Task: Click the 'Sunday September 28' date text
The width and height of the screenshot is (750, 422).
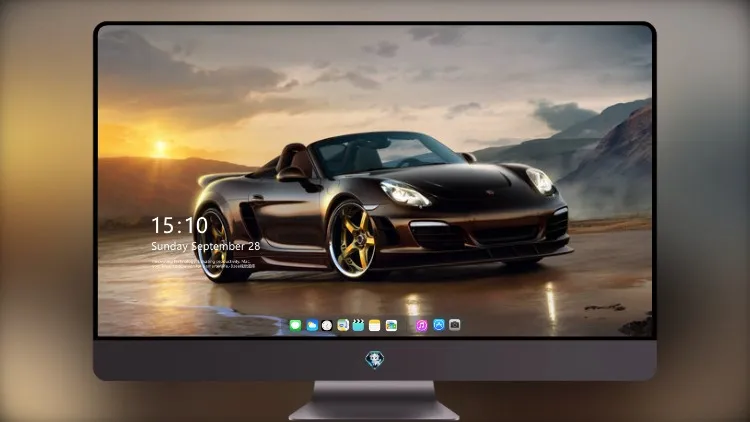Action: click(x=206, y=246)
